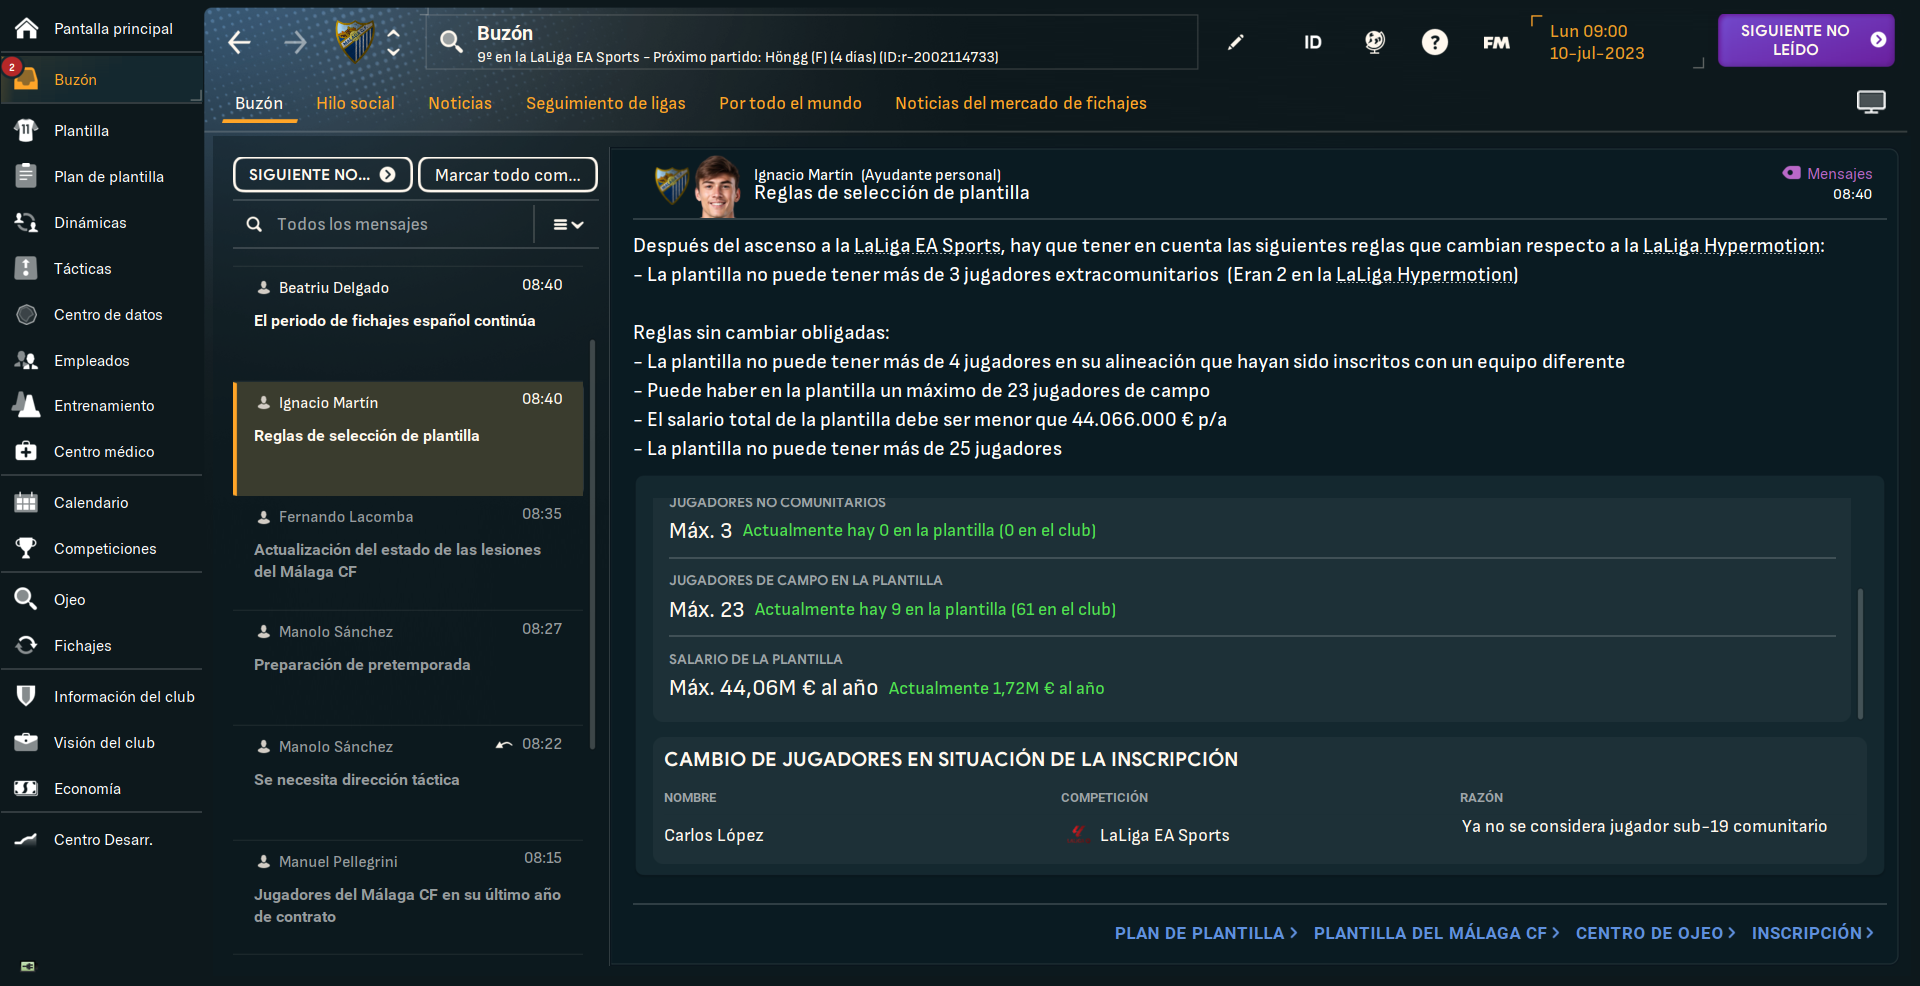Open Por todo el mundo tab
1920x986 pixels.
coord(790,103)
